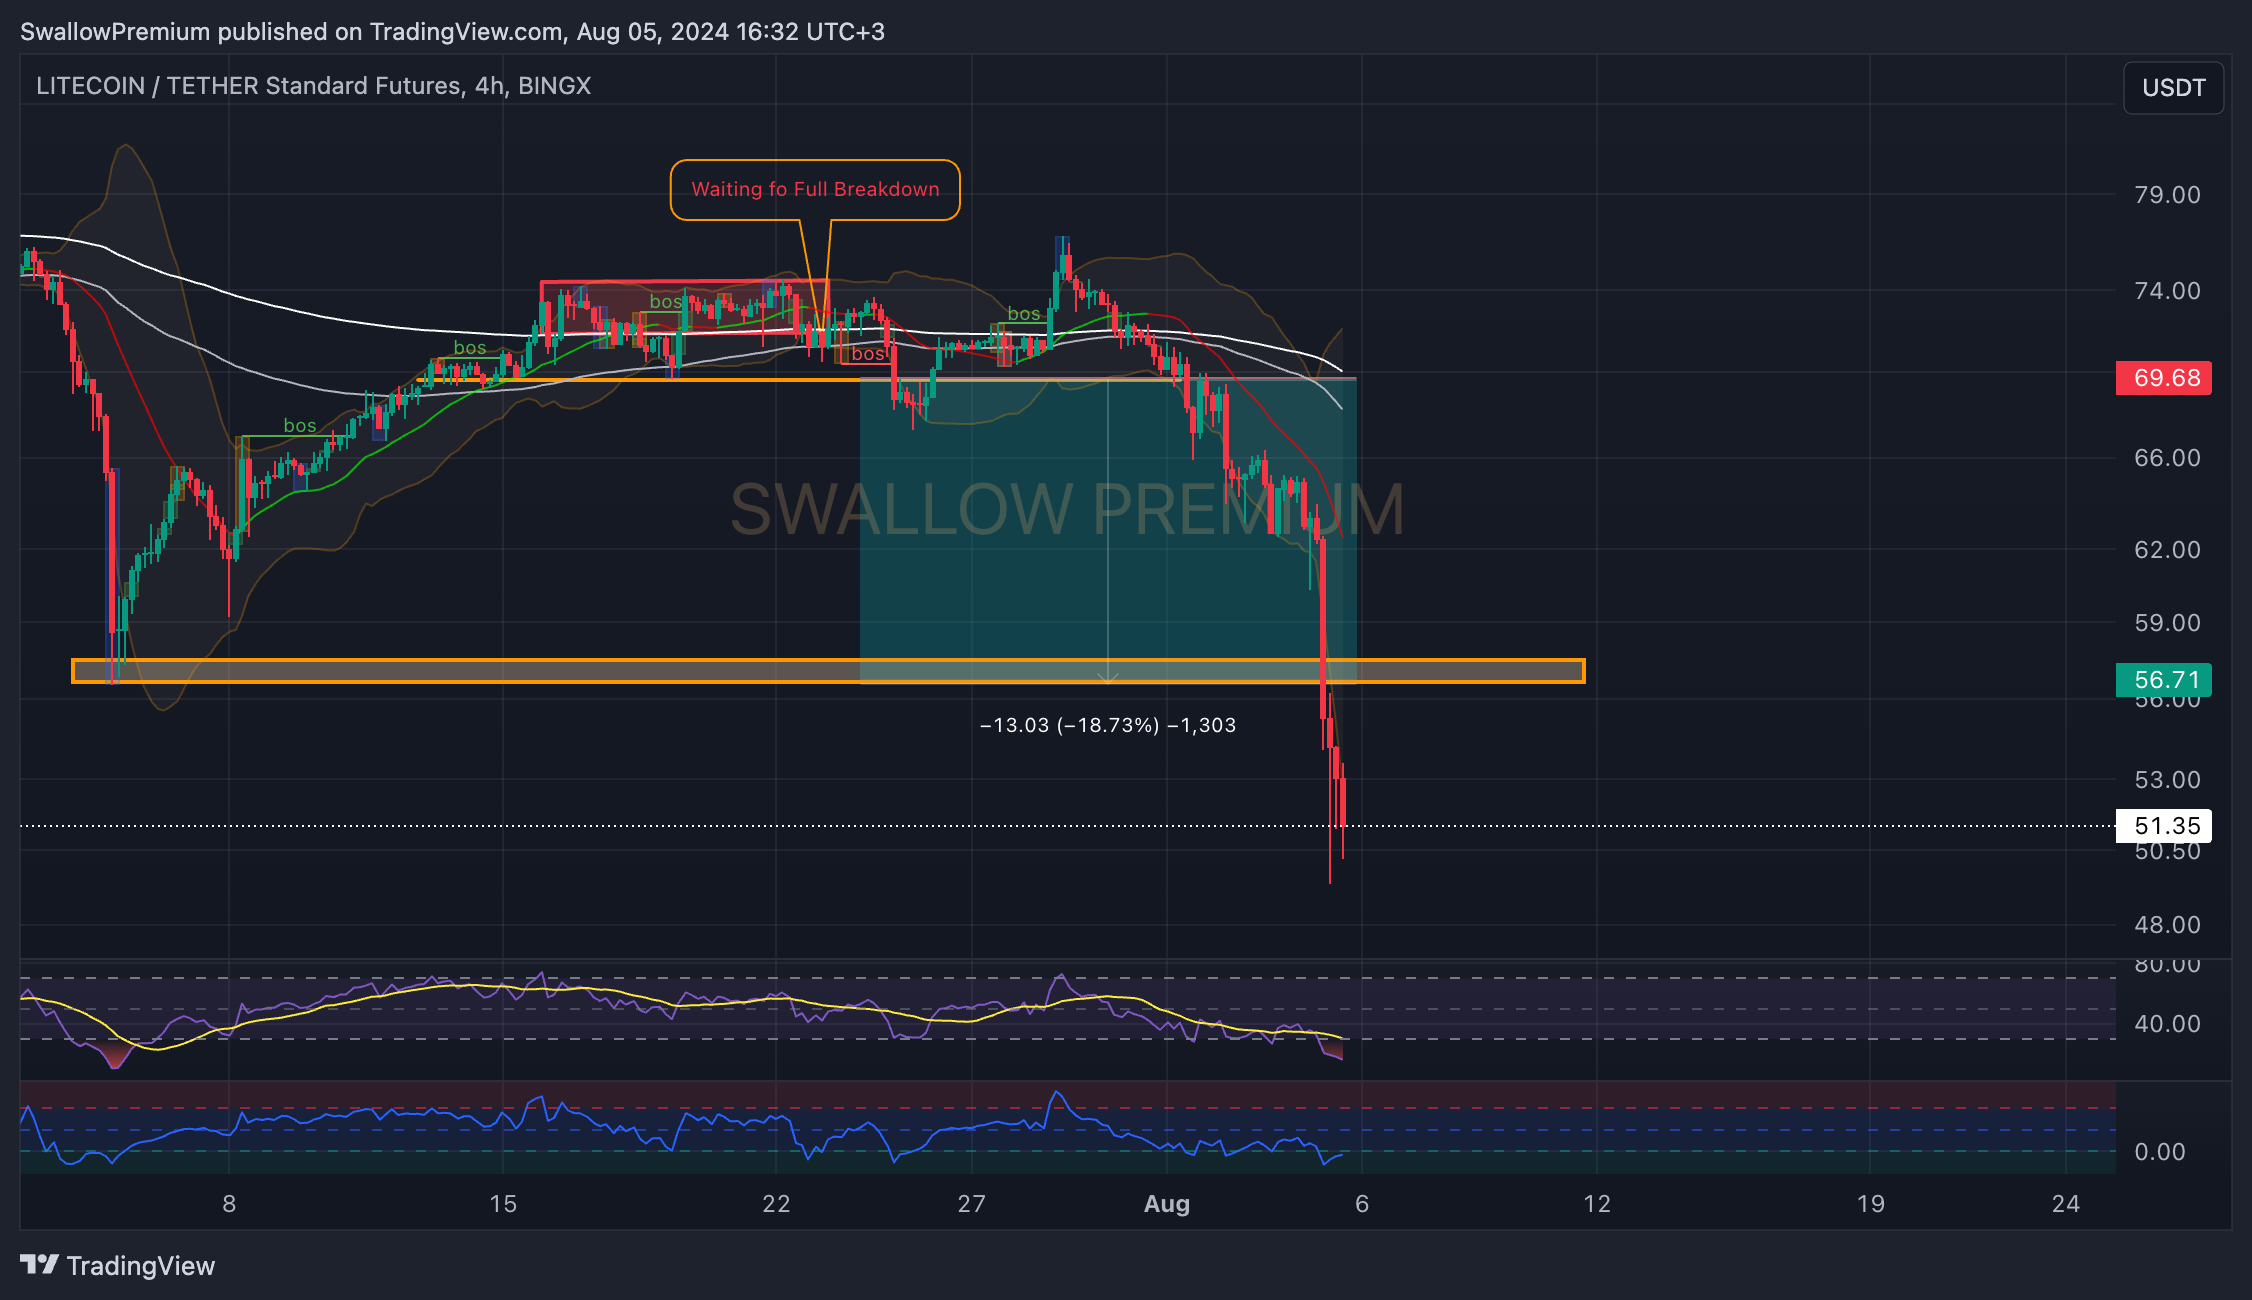
Task: Select the 48.00 price axis value
Action: point(2167,925)
